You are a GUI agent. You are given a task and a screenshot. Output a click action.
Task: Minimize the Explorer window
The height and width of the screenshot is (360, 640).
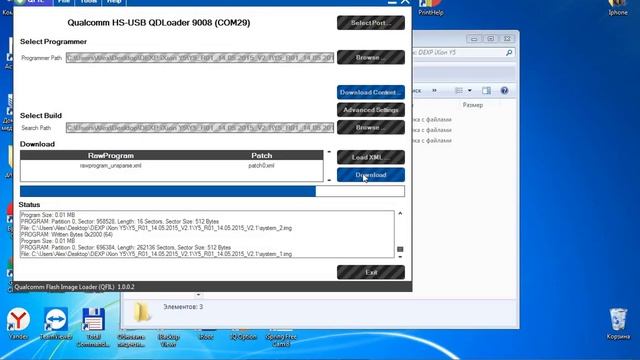474,39
